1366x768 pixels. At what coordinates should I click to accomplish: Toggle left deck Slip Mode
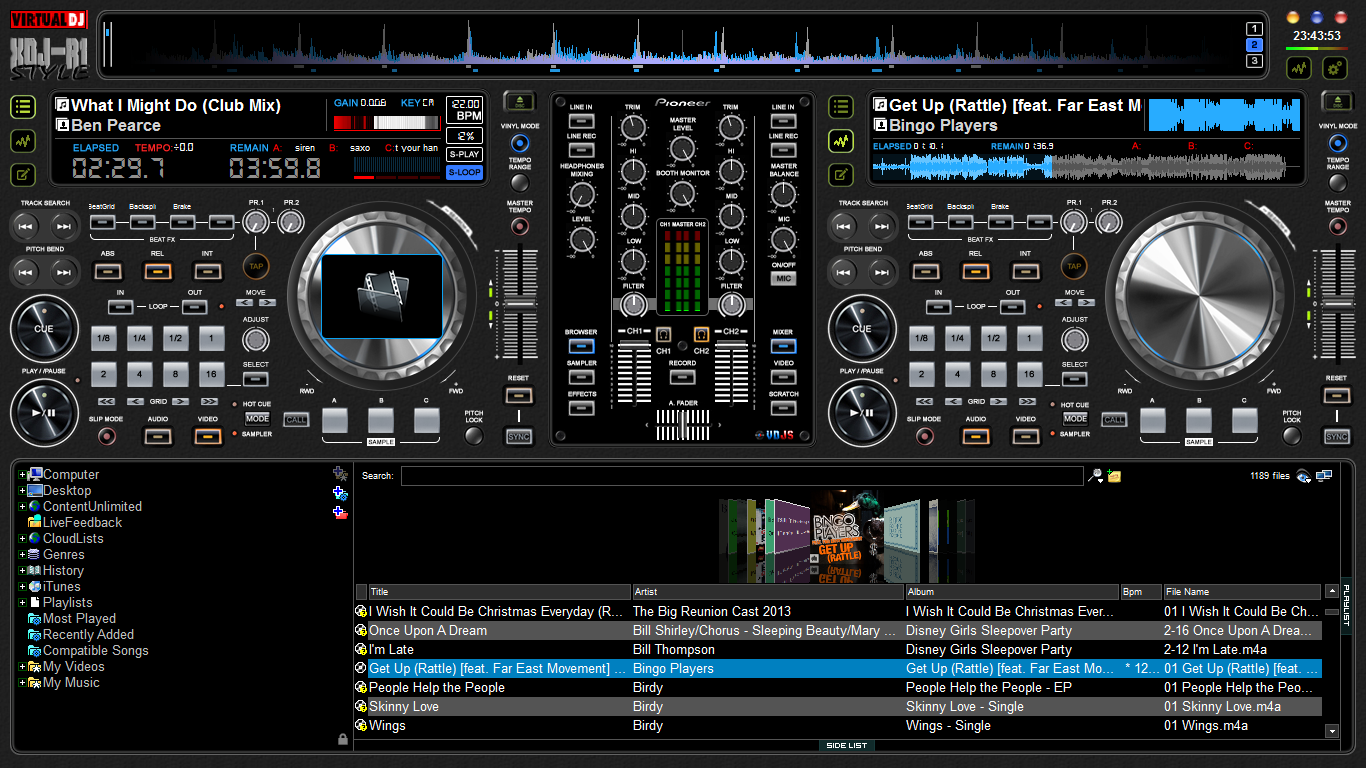(105, 436)
